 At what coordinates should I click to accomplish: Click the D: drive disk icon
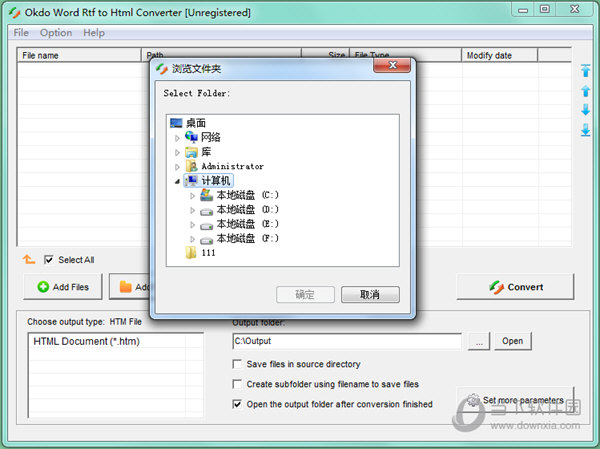(x=207, y=211)
